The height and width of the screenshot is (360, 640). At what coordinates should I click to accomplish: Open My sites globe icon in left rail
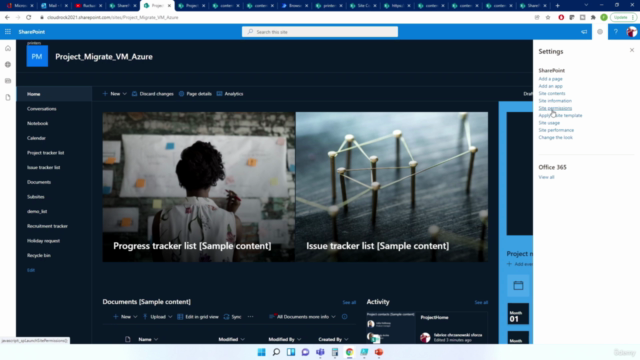[8, 64]
